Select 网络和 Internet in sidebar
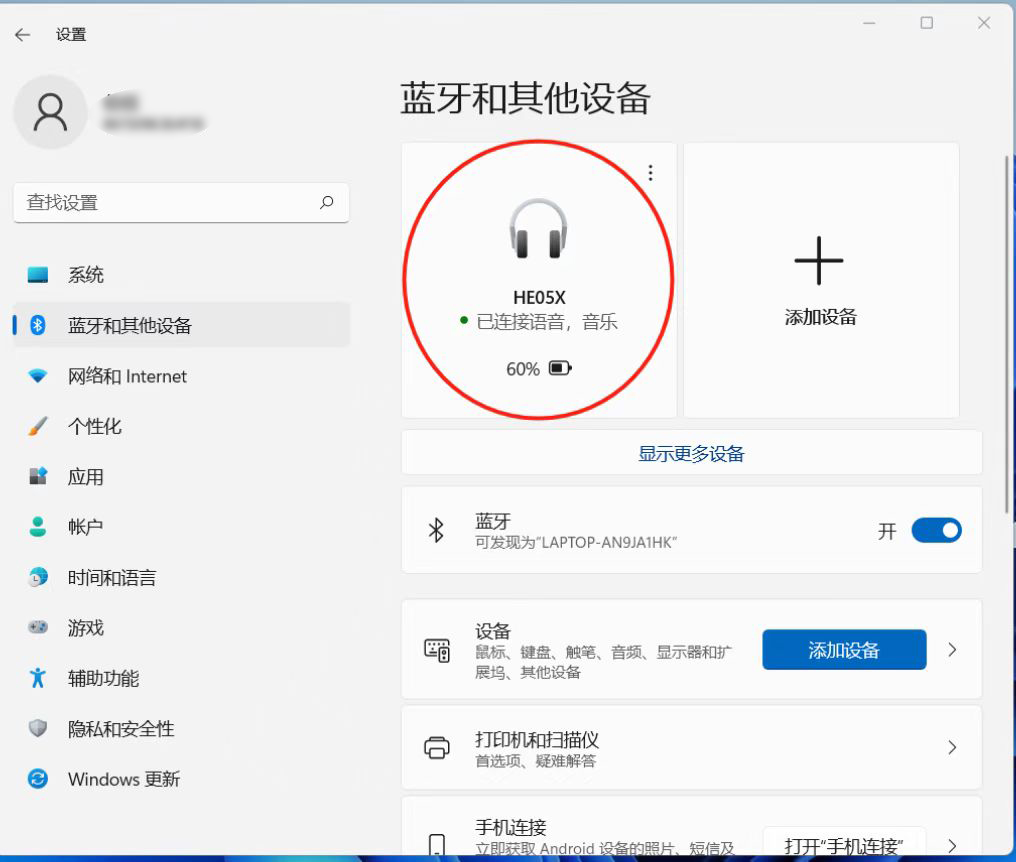The height and width of the screenshot is (862, 1016). tap(127, 376)
